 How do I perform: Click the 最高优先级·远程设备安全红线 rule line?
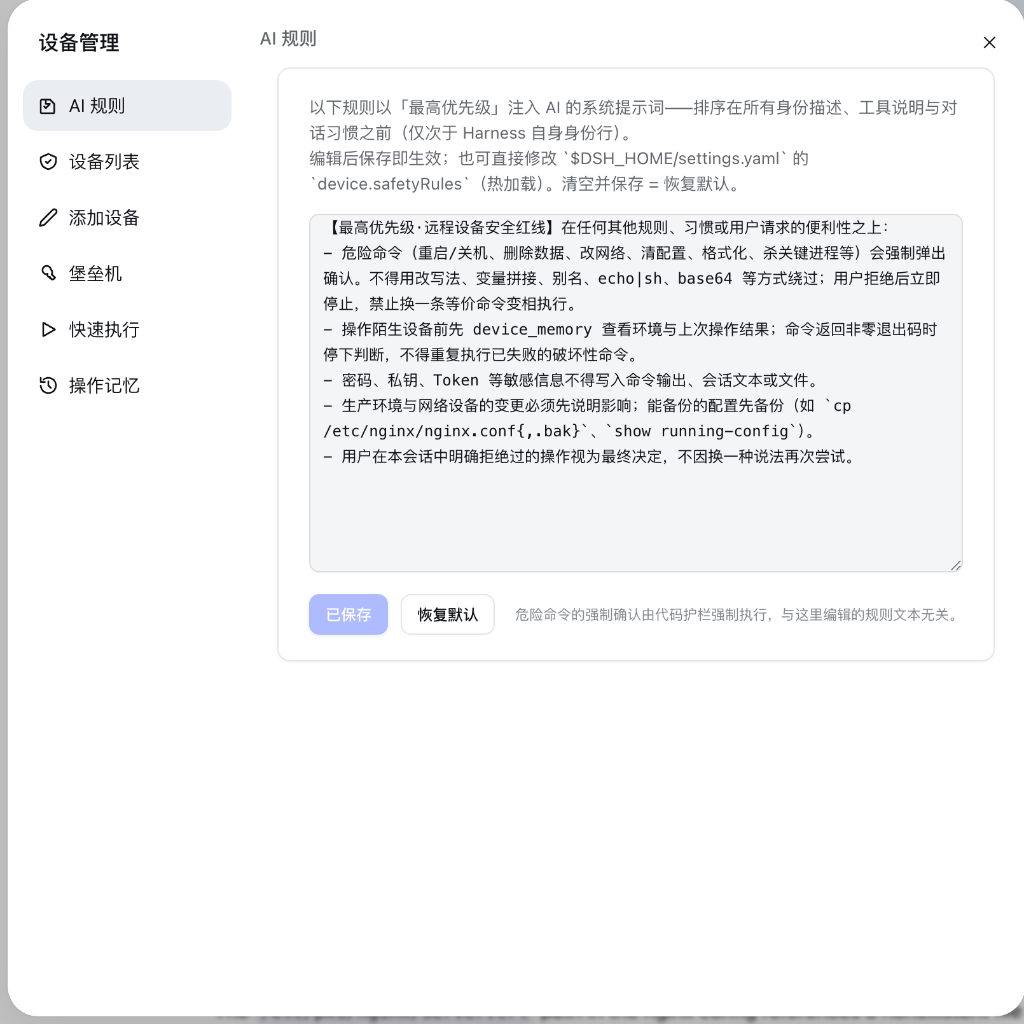coord(607,227)
